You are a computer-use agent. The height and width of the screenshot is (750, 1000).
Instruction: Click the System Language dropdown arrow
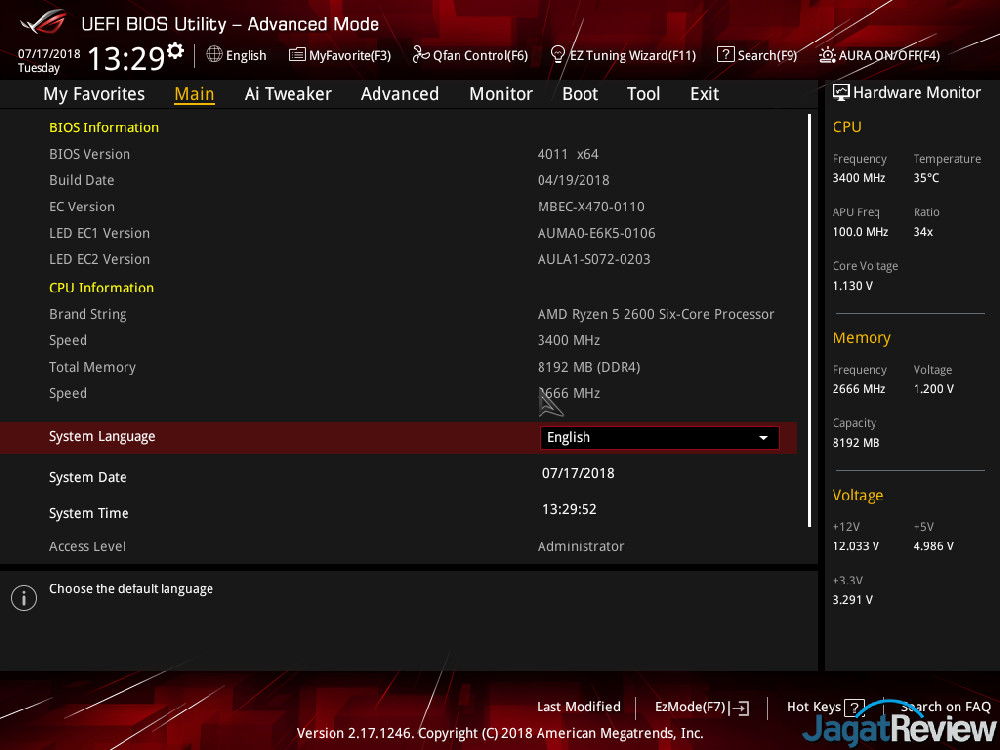(x=764, y=438)
